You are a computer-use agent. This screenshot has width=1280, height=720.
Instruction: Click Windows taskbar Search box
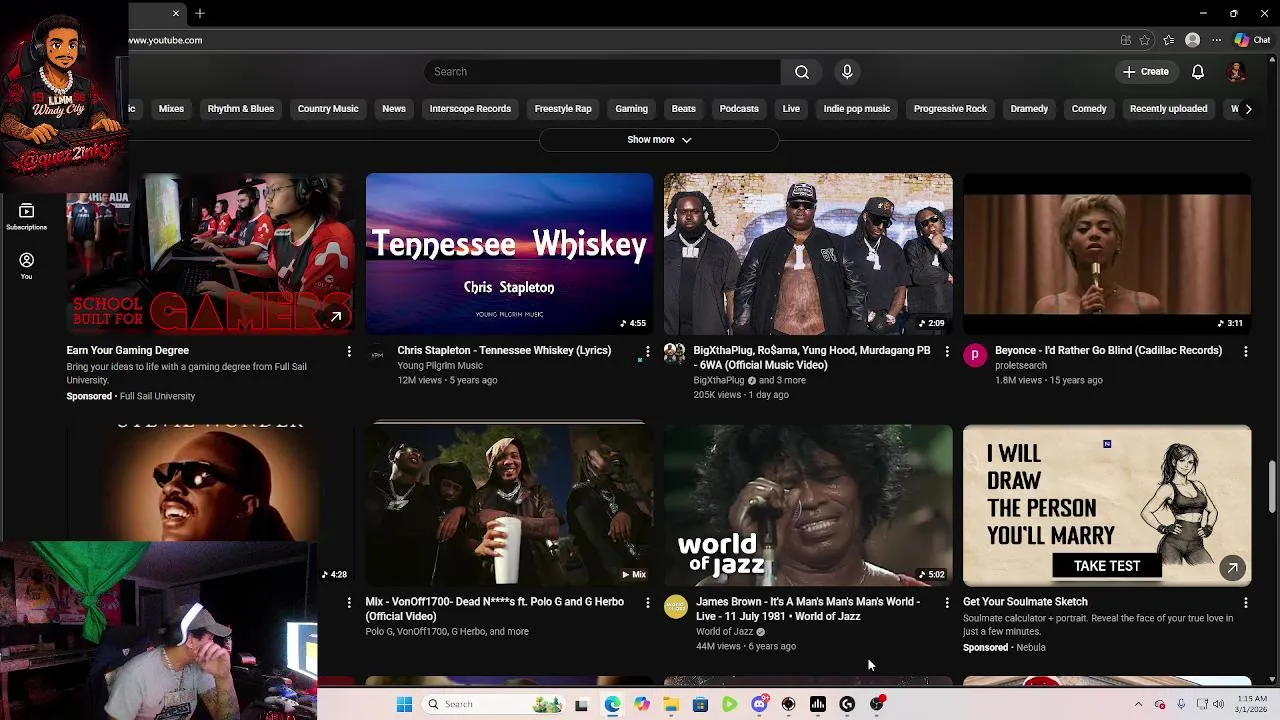point(493,705)
